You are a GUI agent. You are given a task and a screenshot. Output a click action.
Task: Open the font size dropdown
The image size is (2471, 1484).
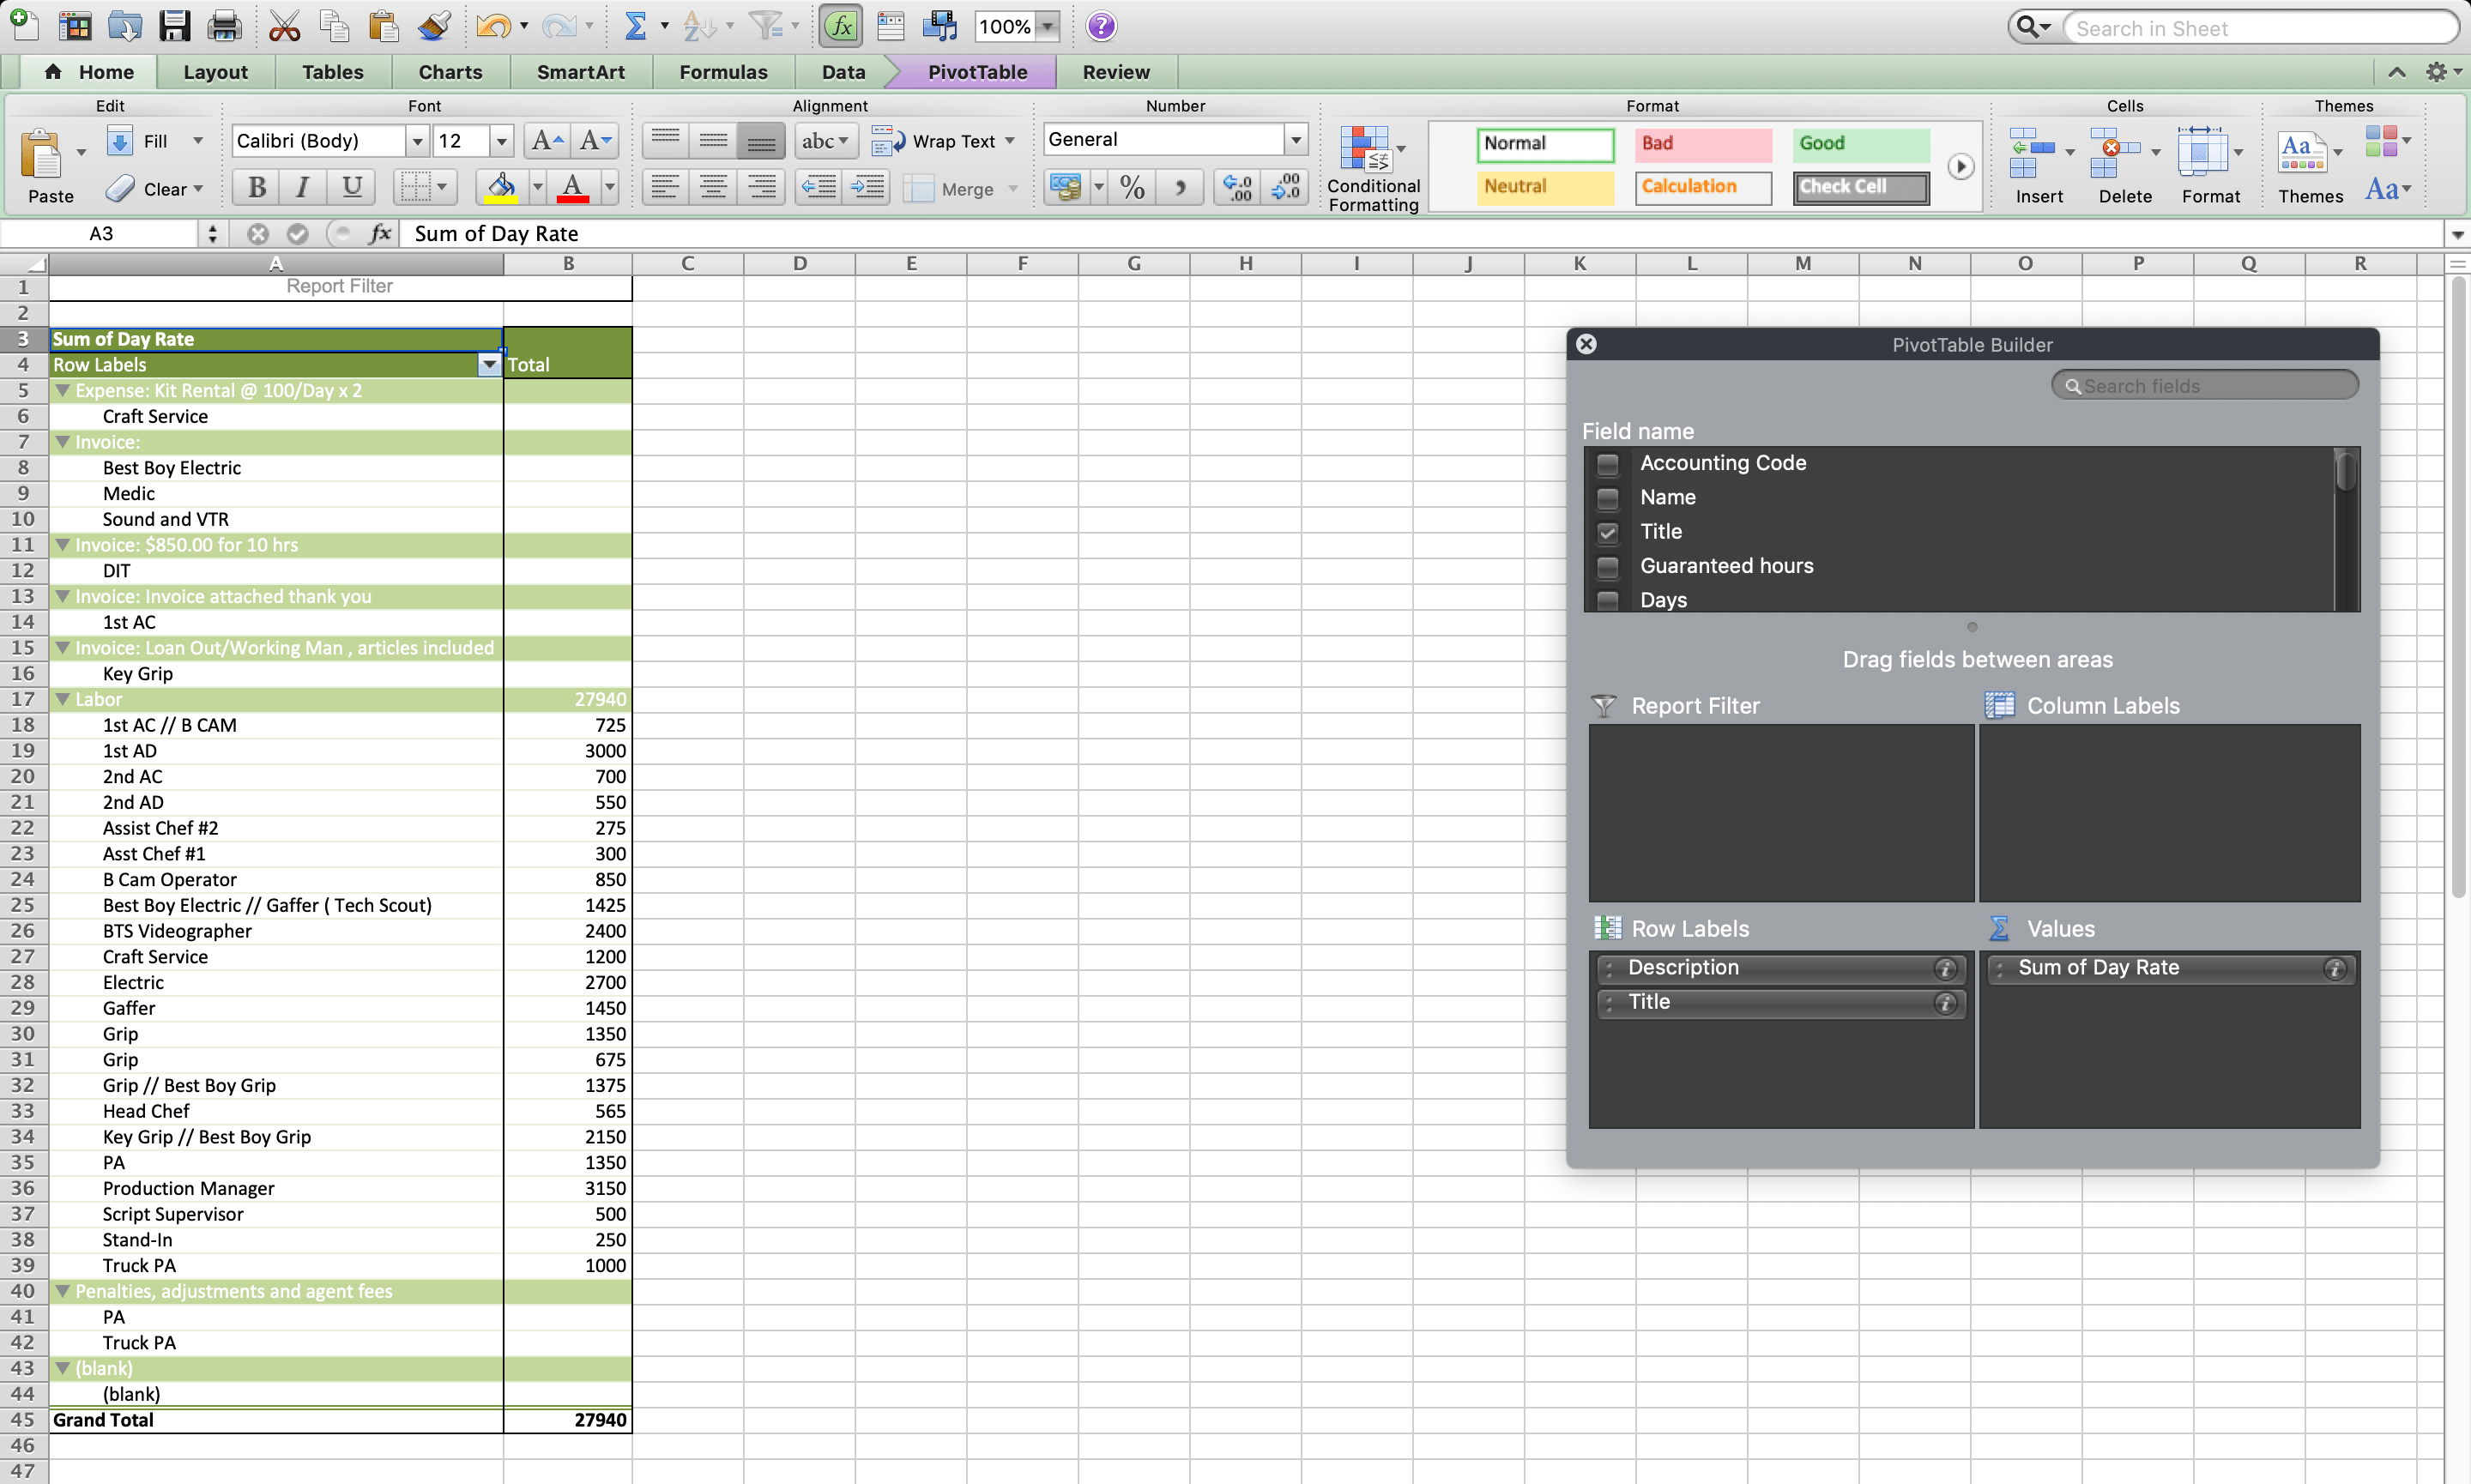click(x=502, y=140)
